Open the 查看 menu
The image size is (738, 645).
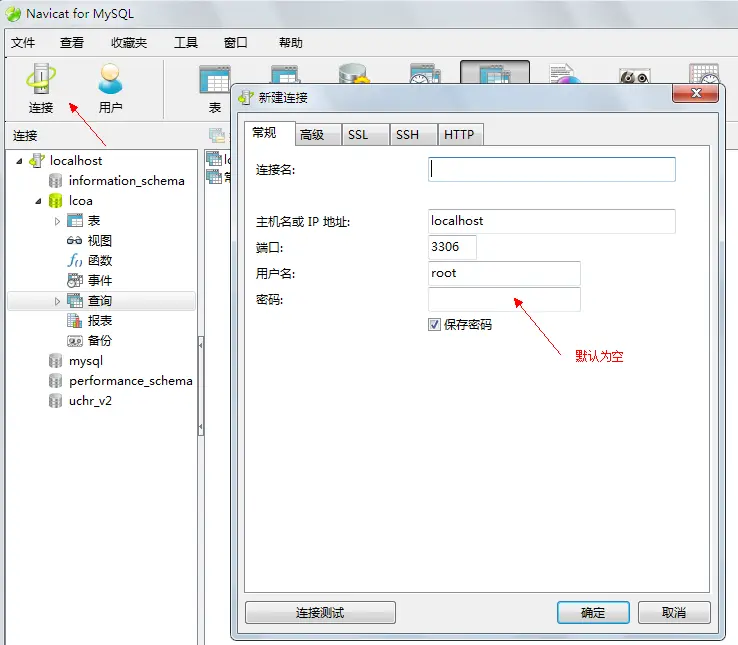pos(72,43)
